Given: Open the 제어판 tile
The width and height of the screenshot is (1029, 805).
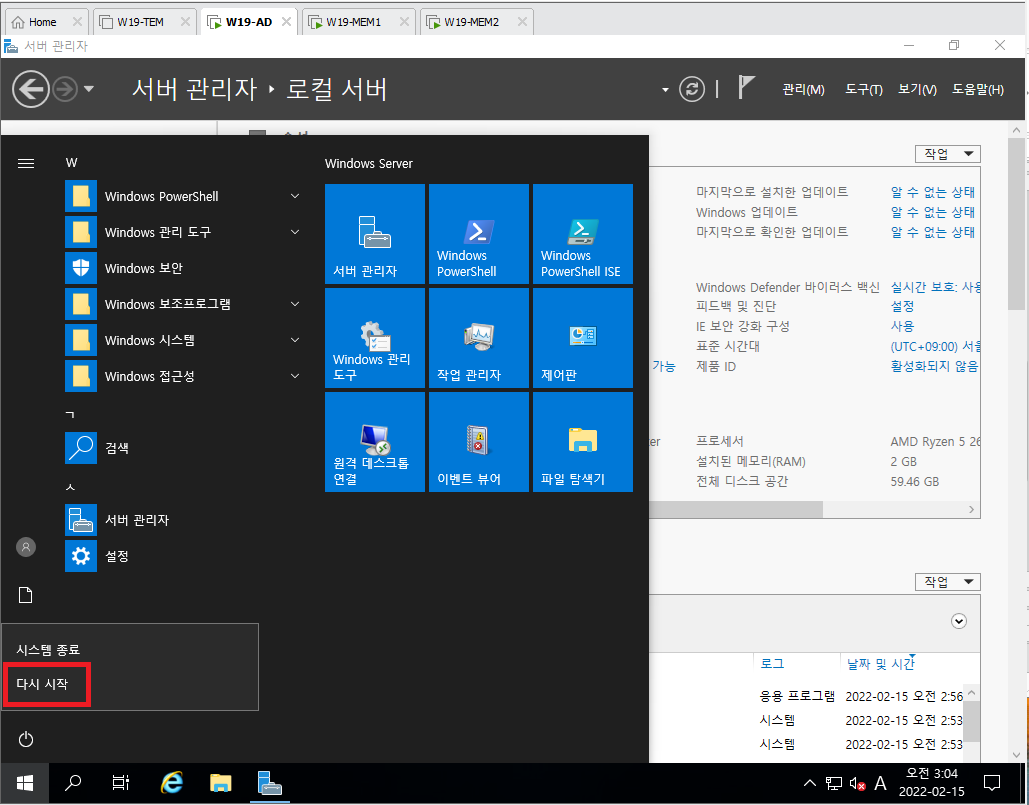Looking at the screenshot, I should pos(583,338).
